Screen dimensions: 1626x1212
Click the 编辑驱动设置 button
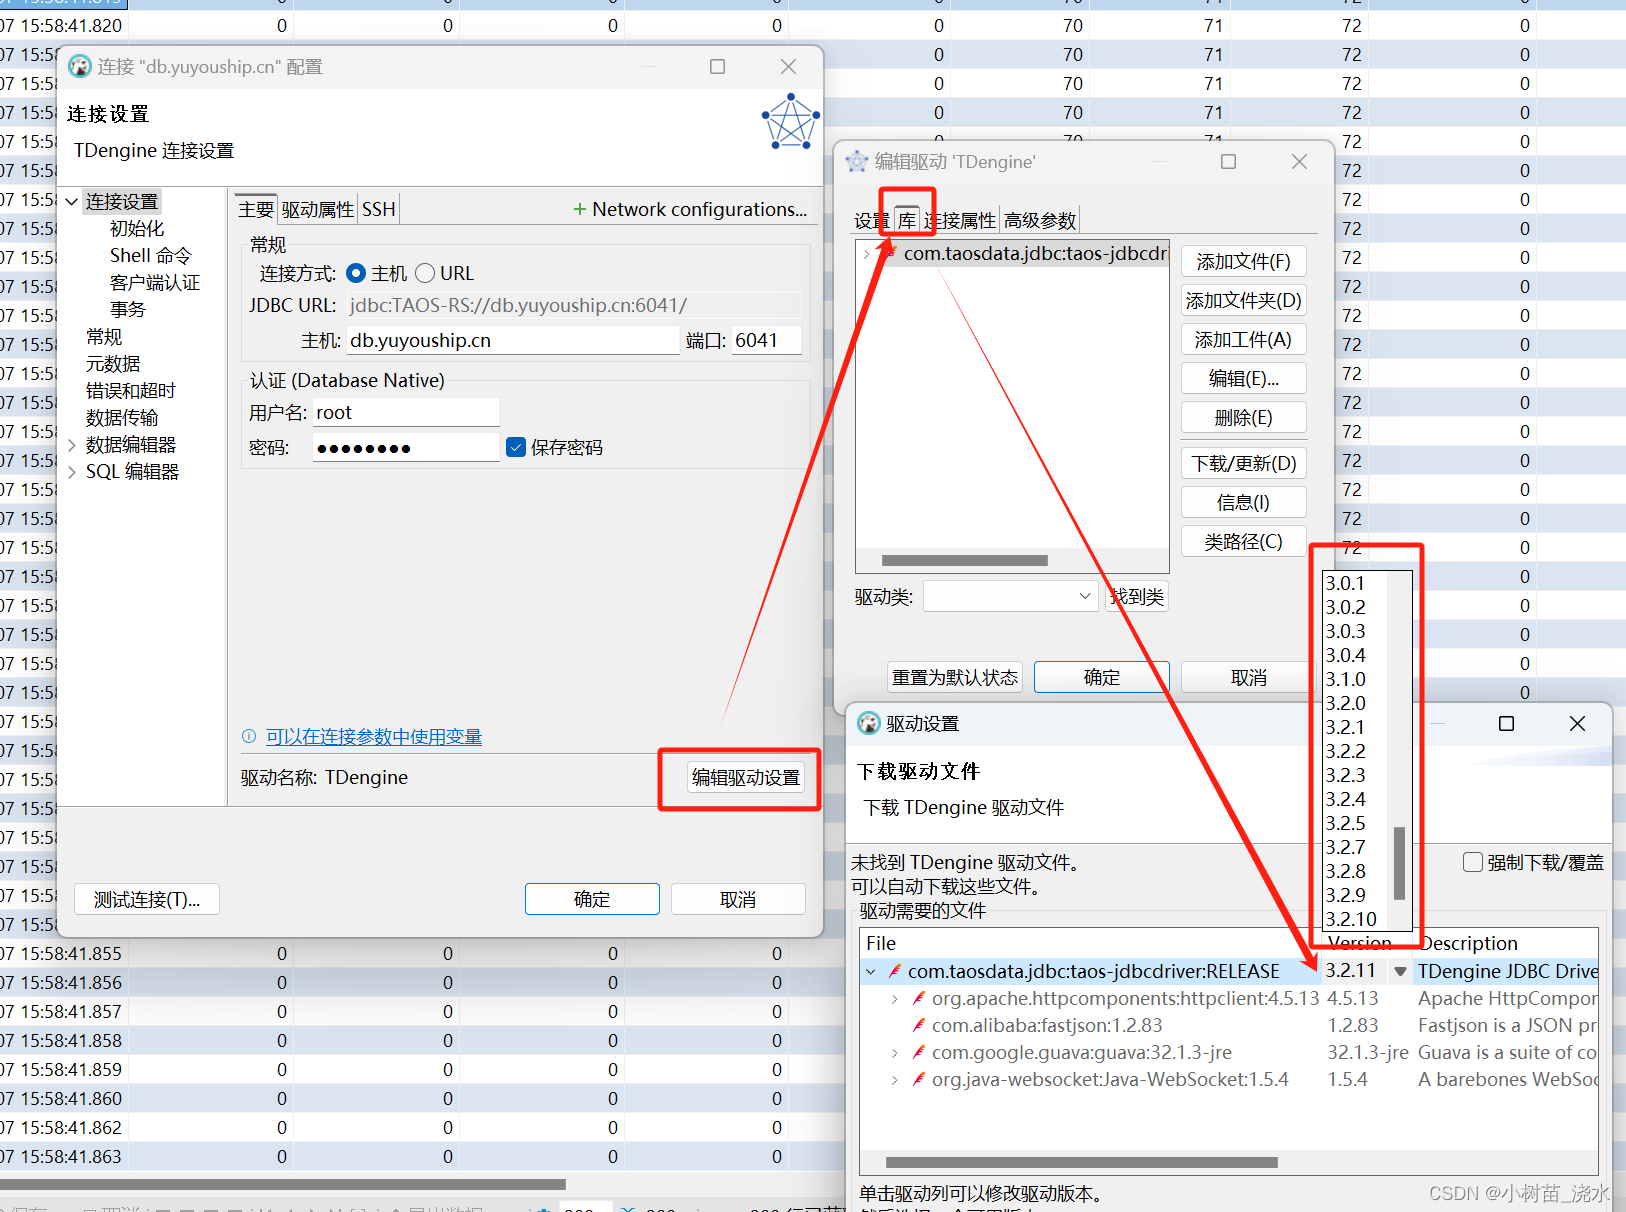point(746,777)
